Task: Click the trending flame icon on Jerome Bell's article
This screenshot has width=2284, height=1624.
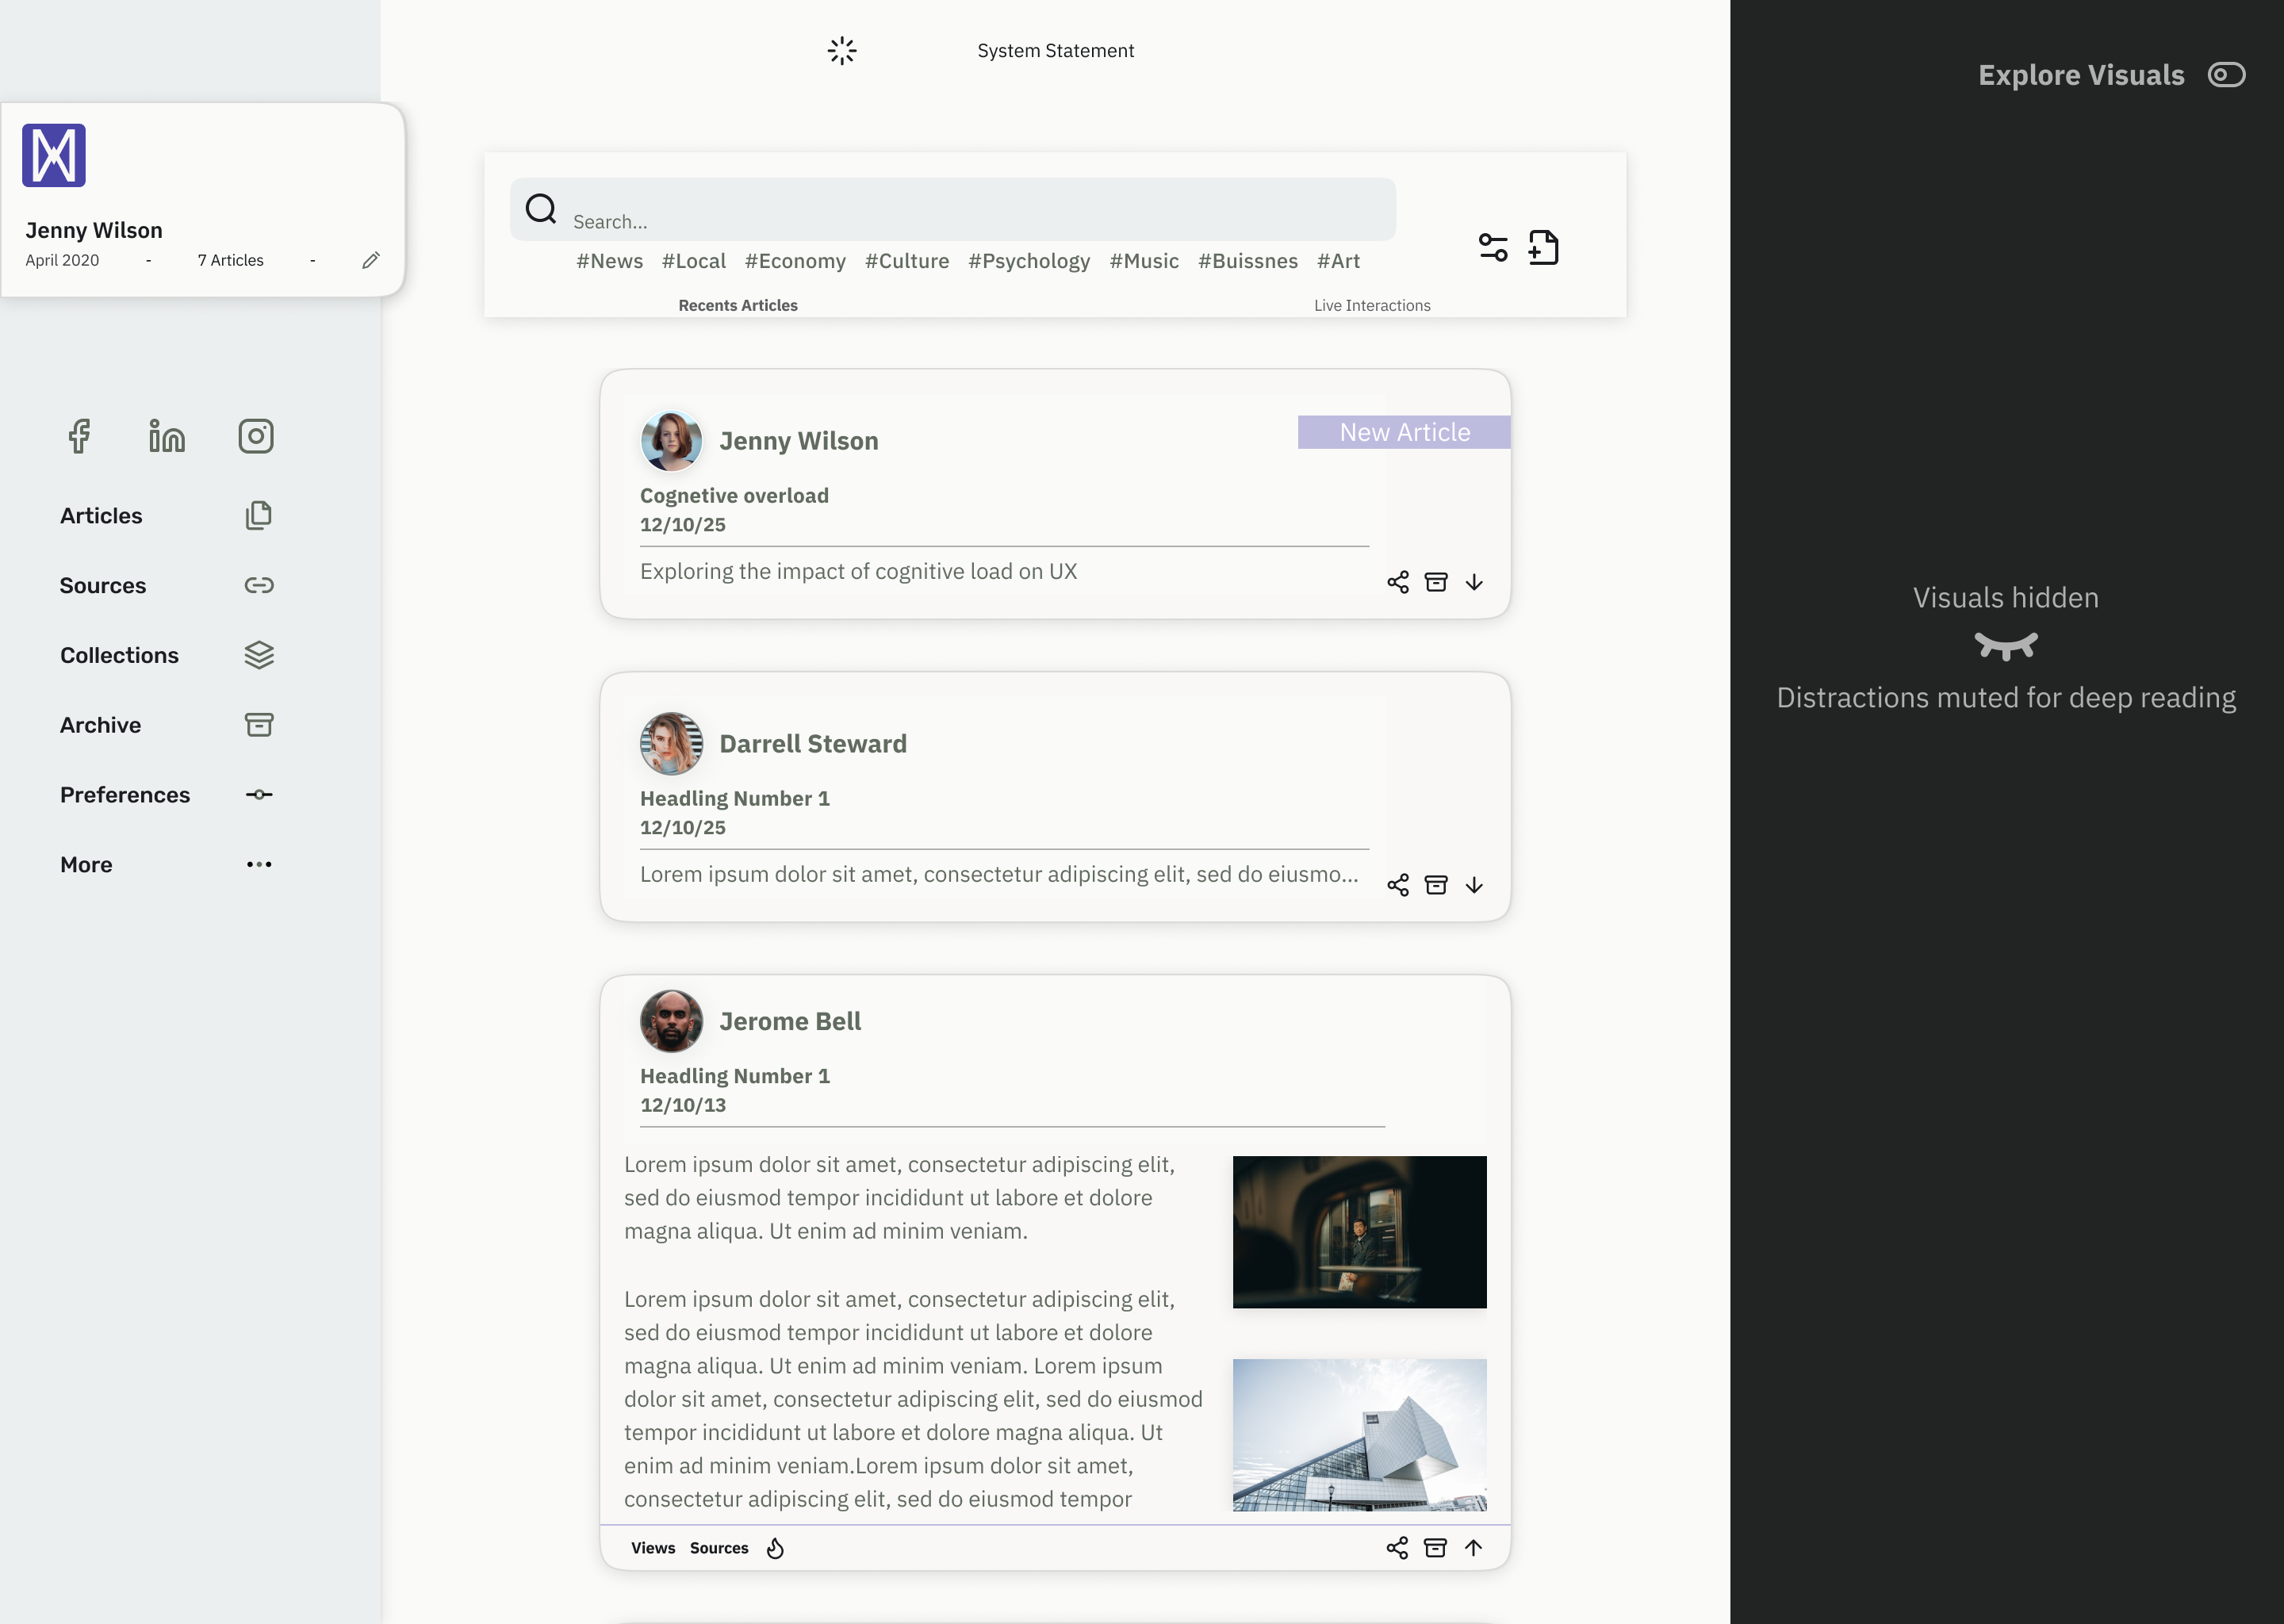Action: pos(776,1547)
